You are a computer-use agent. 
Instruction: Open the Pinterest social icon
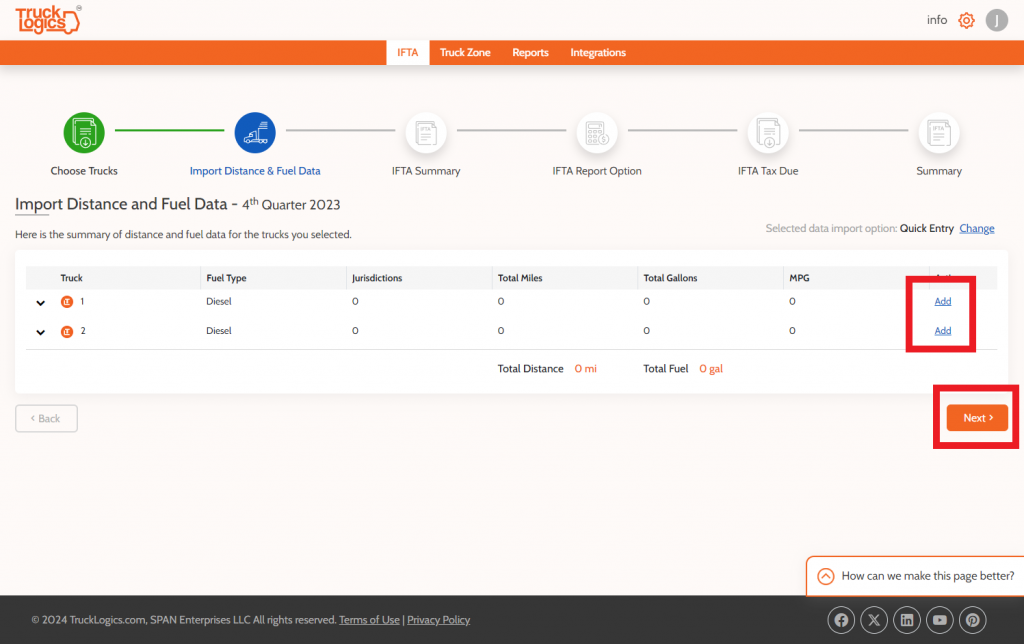972,620
